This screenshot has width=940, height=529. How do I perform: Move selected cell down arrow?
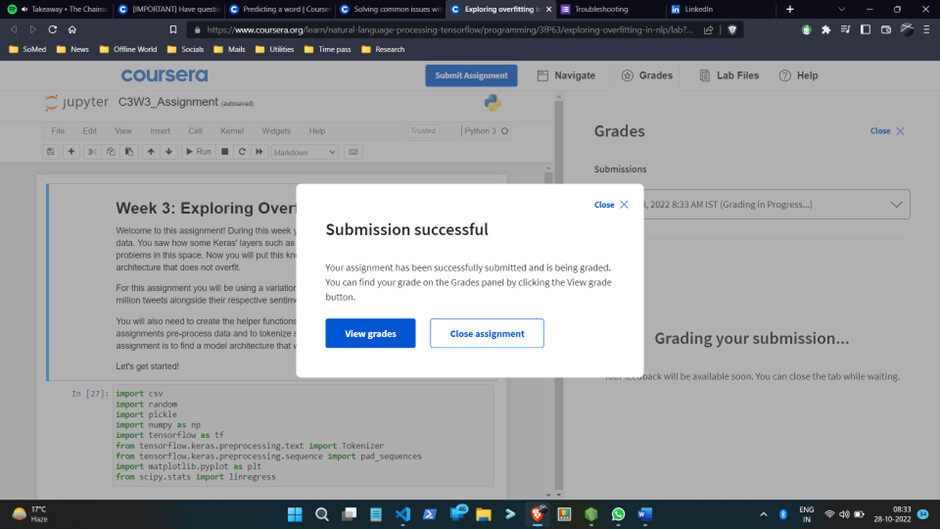pos(169,152)
